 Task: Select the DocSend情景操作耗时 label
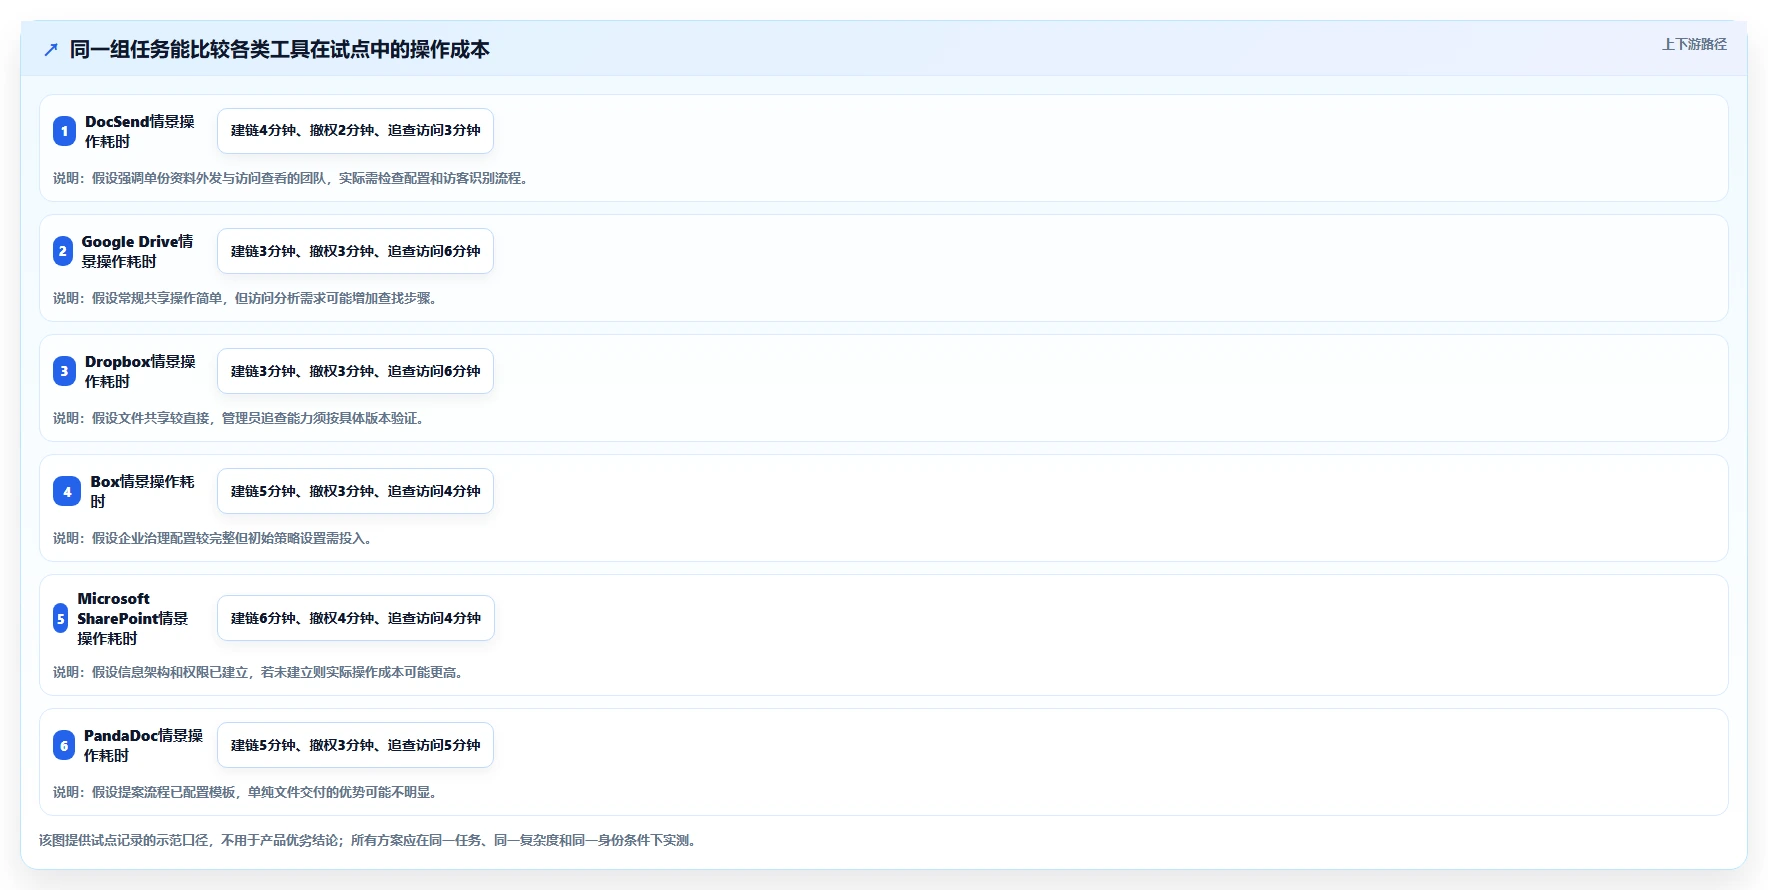pos(140,131)
